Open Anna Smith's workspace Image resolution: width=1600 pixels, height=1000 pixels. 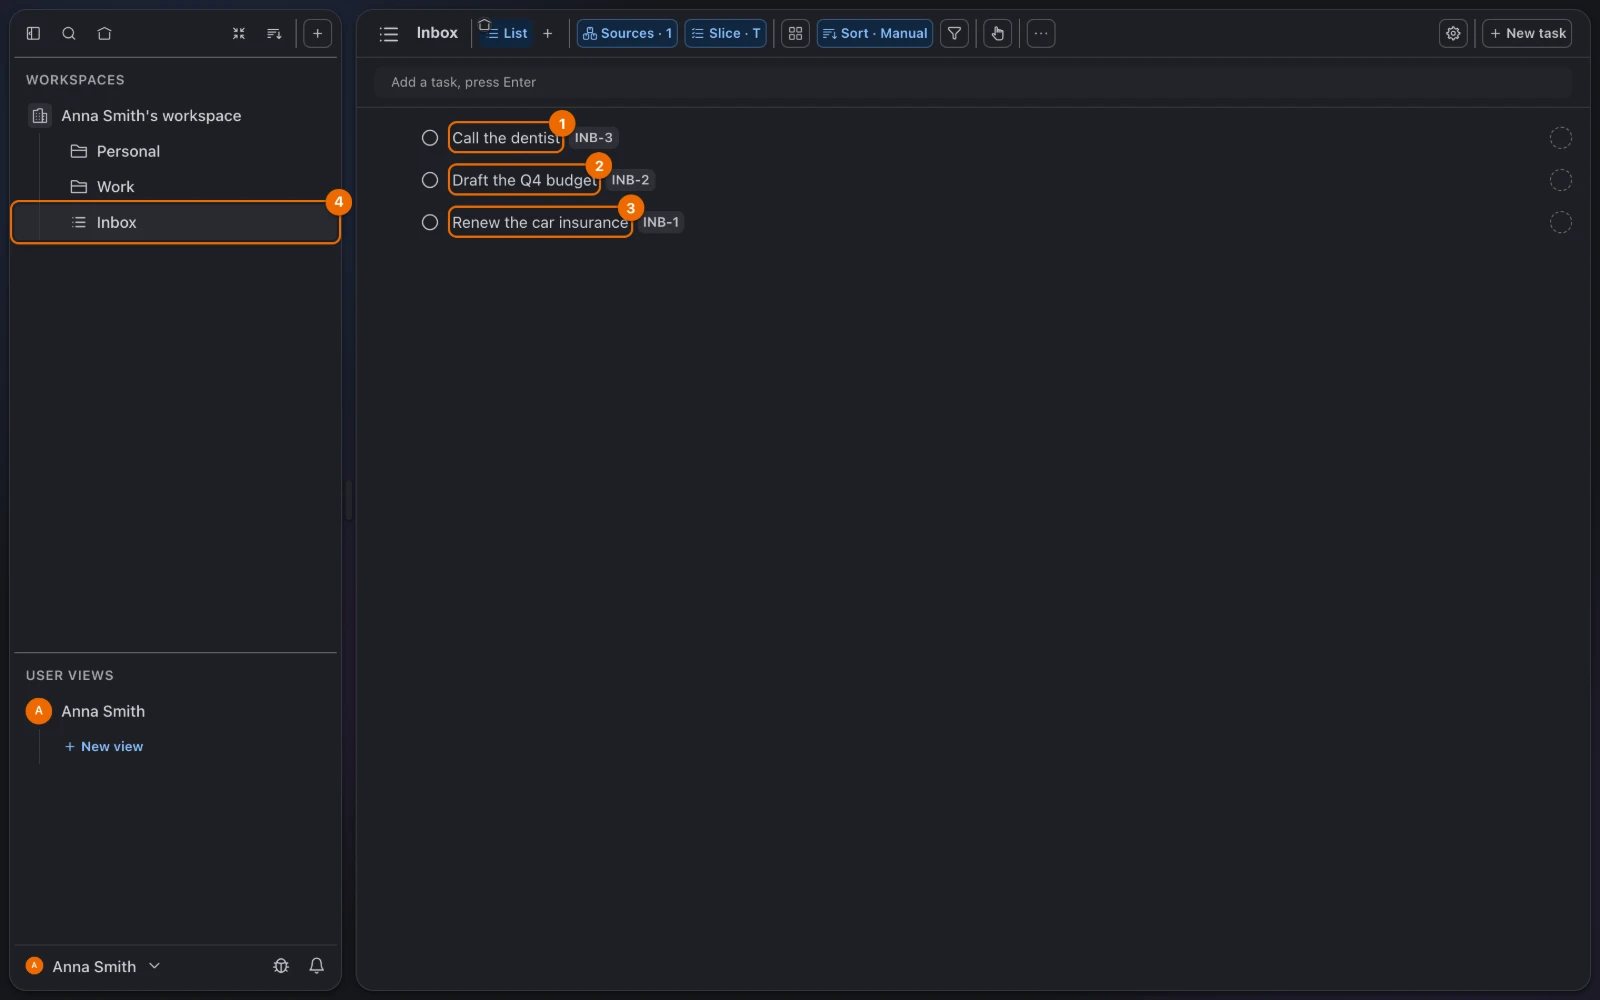pyautogui.click(x=151, y=116)
